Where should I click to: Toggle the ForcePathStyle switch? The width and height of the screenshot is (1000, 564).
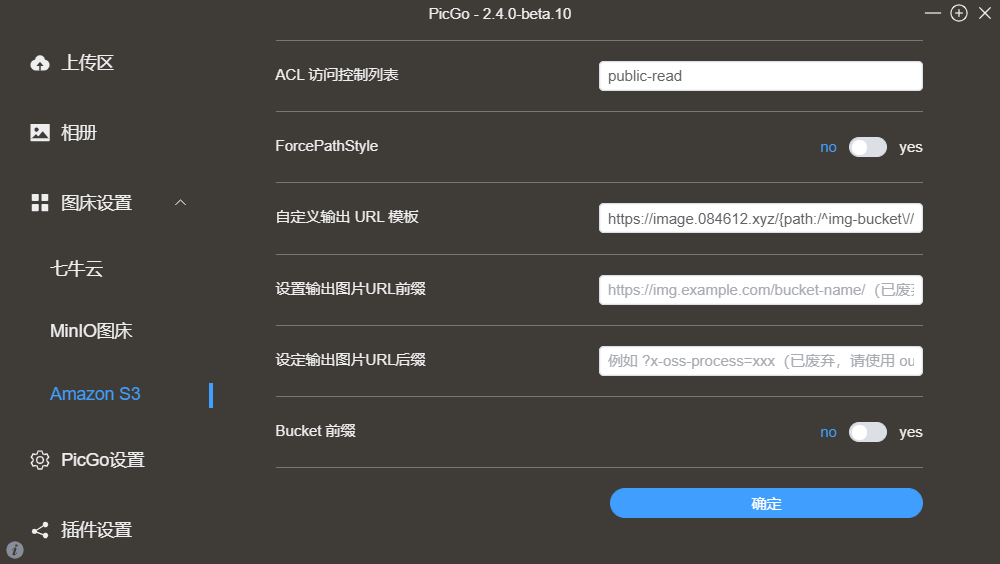867,147
